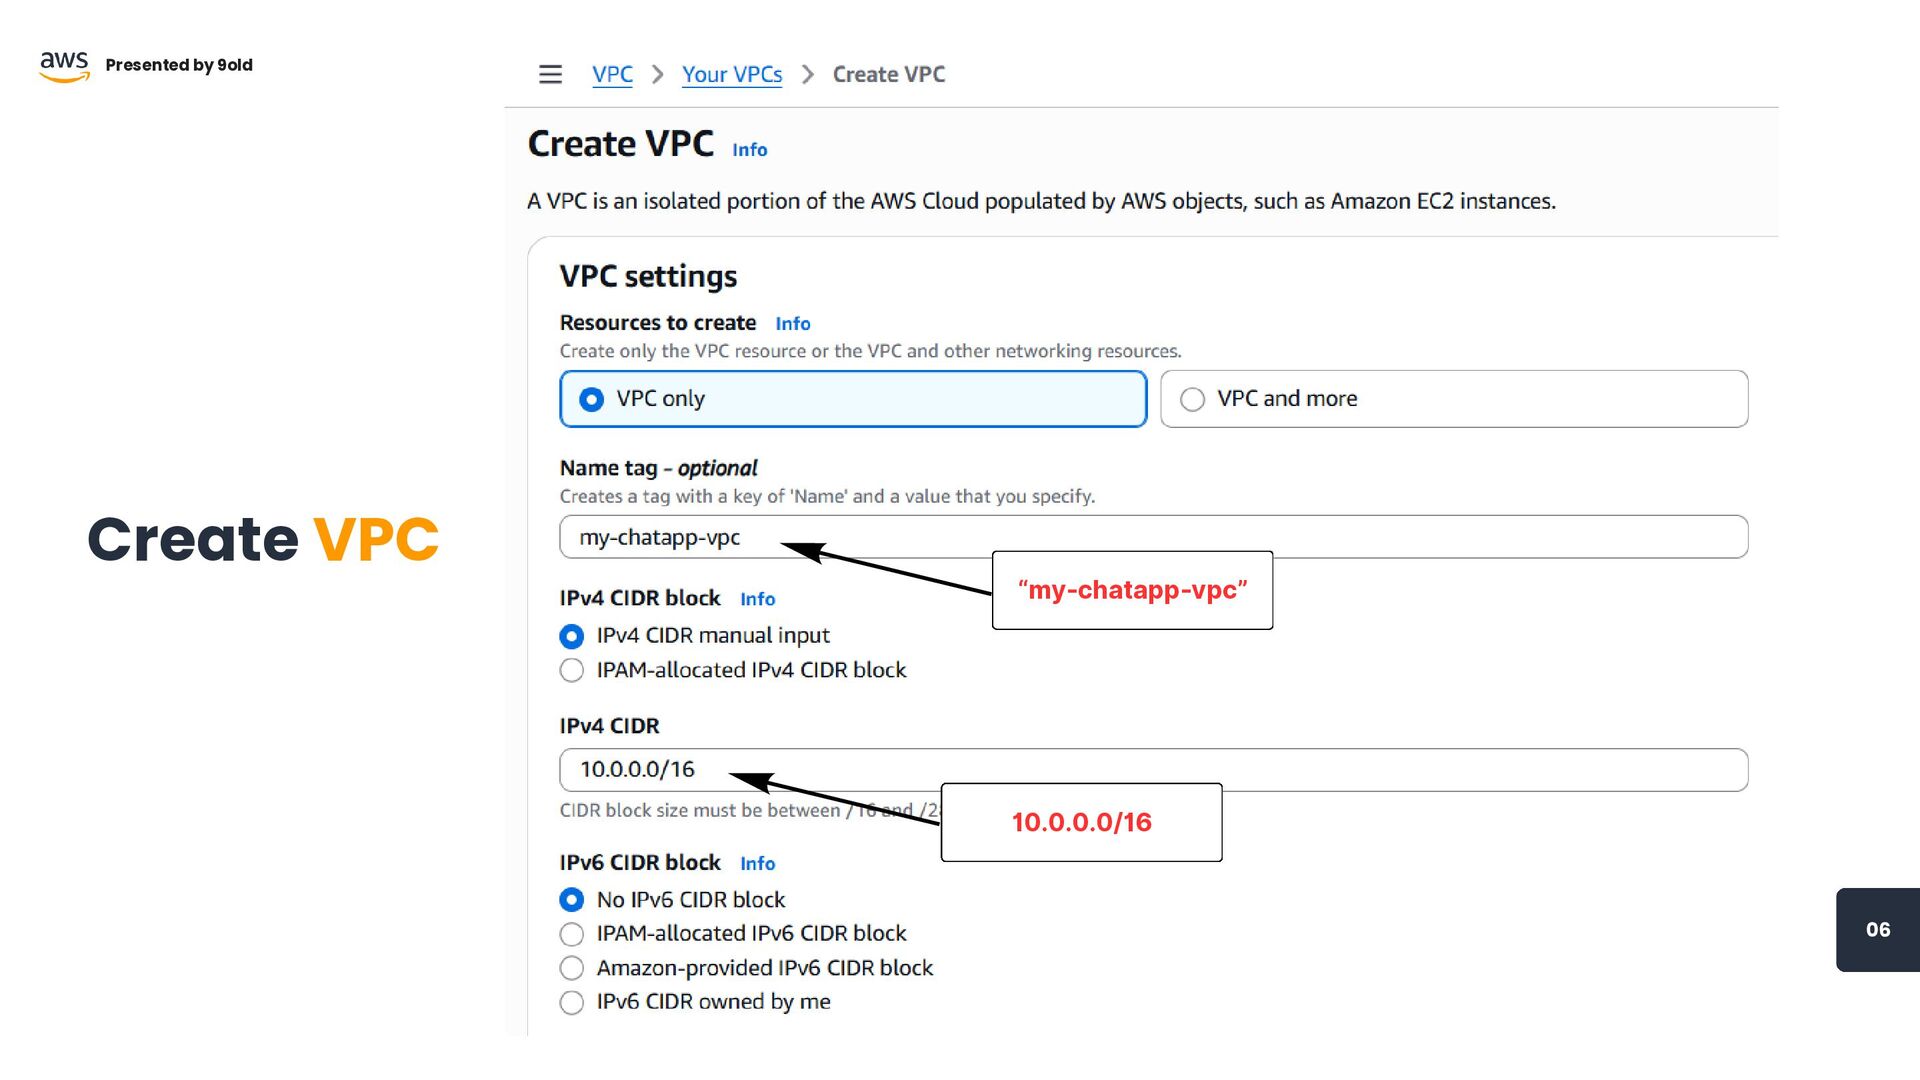The image size is (1920, 1080).
Task: Open Info link for IPv6 CIDR block
Action: pos(757,864)
